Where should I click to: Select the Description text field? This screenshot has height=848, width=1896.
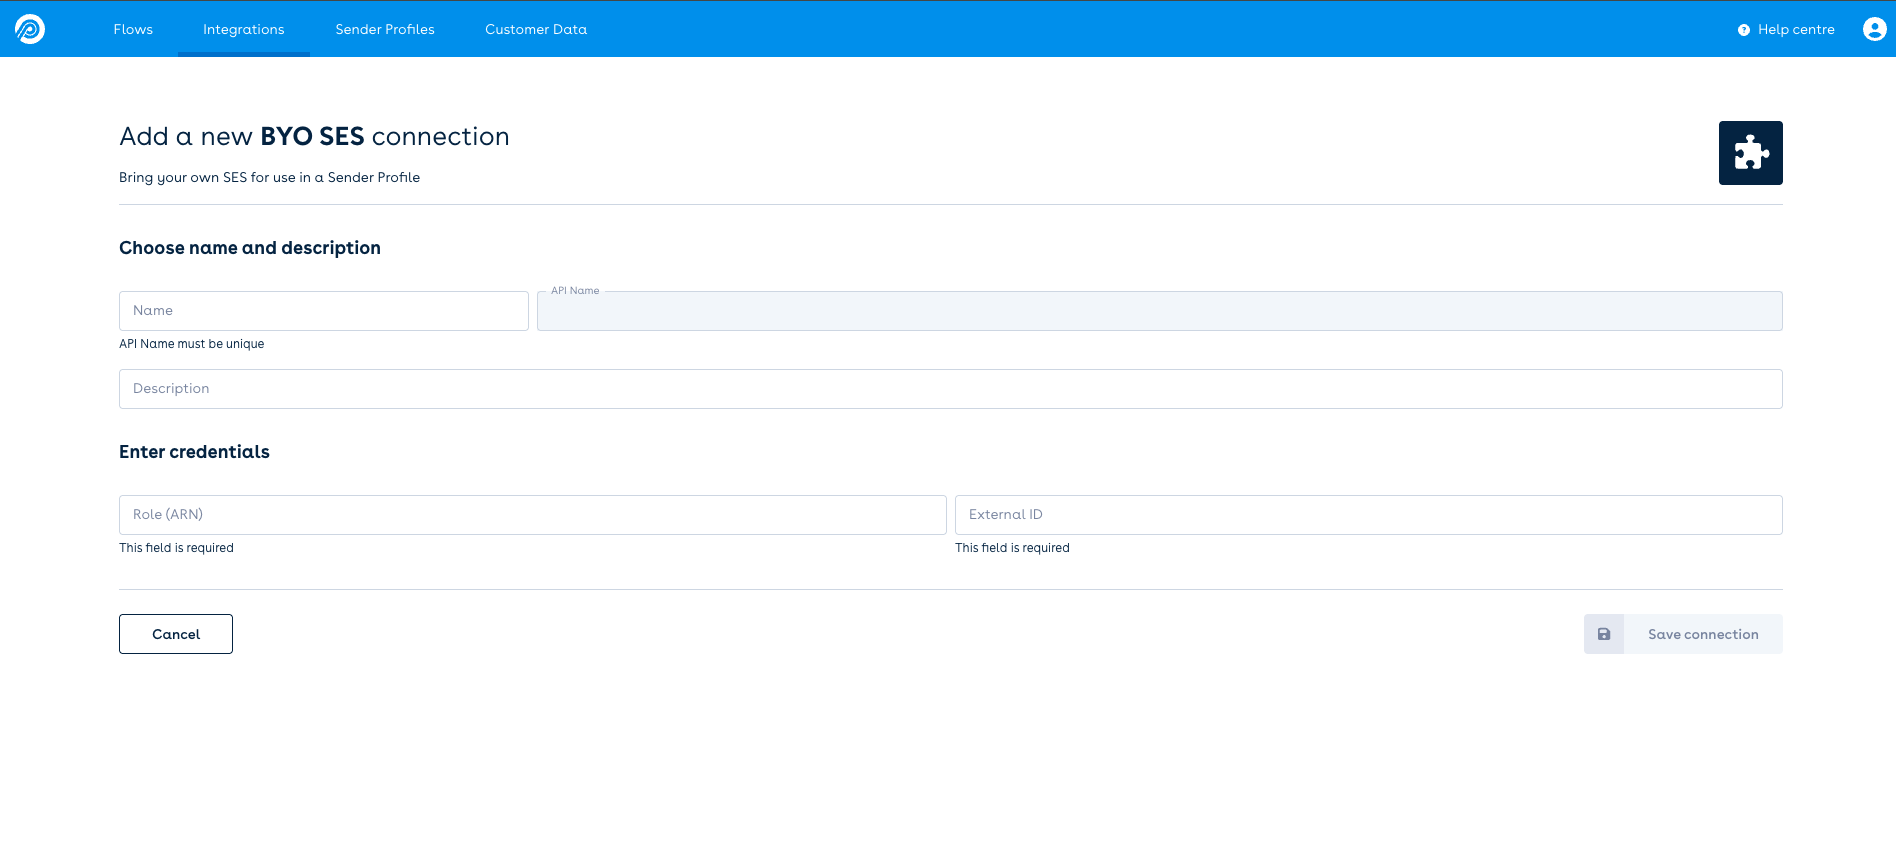click(x=950, y=389)
